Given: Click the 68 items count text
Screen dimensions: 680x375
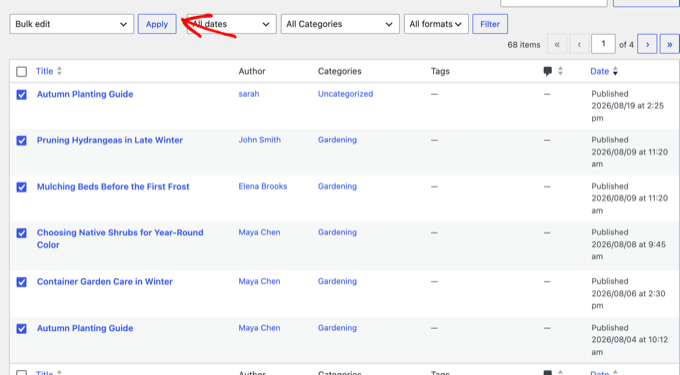Looking at the screenshot, I should [524, 45].
